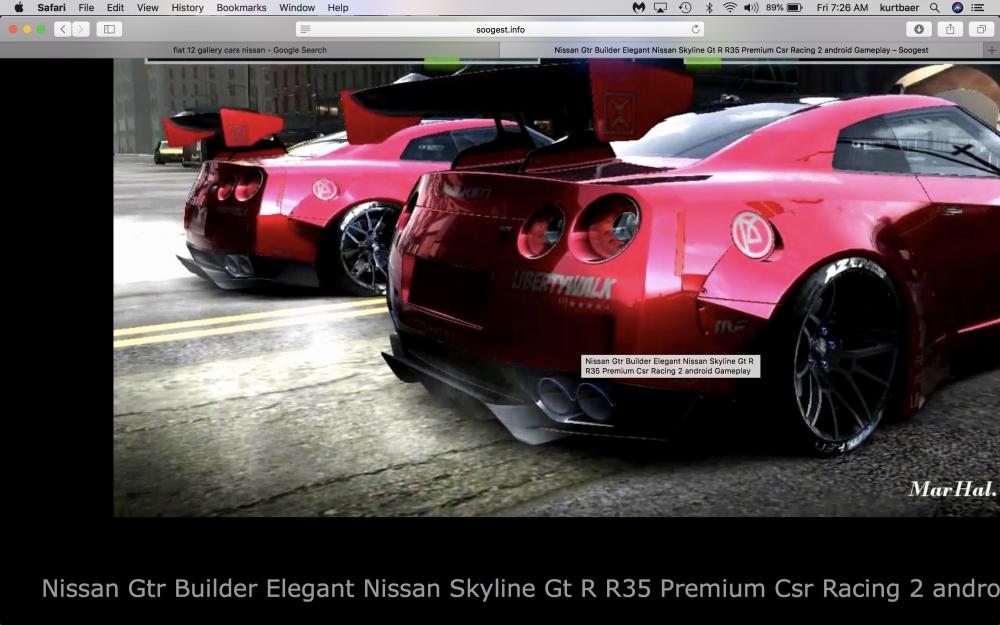Go forward to the next page

click(x=81, y=29)
